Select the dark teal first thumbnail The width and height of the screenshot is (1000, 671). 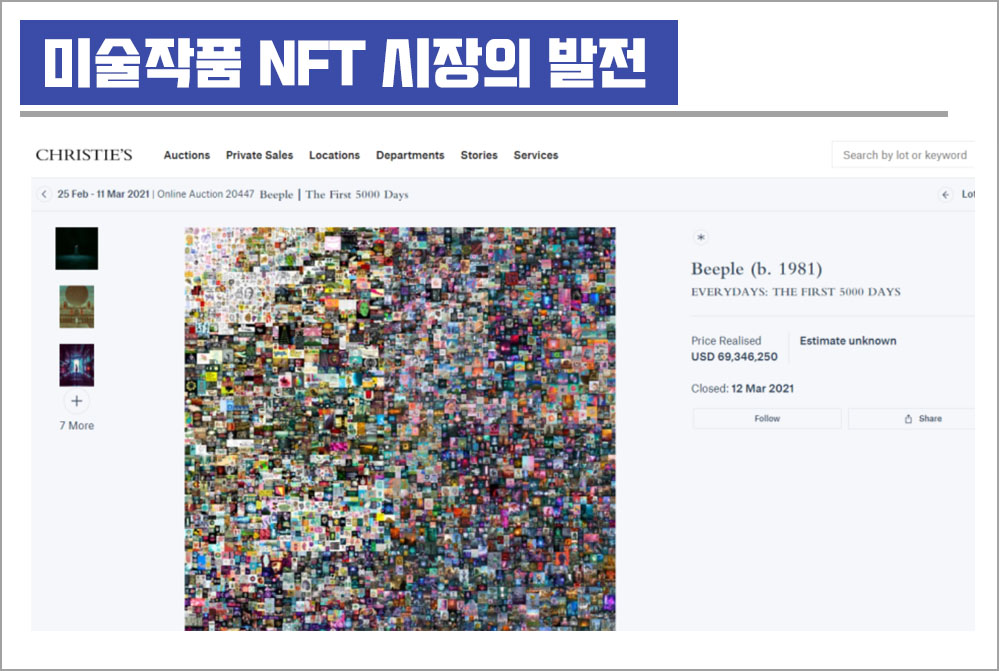point(77,248)
